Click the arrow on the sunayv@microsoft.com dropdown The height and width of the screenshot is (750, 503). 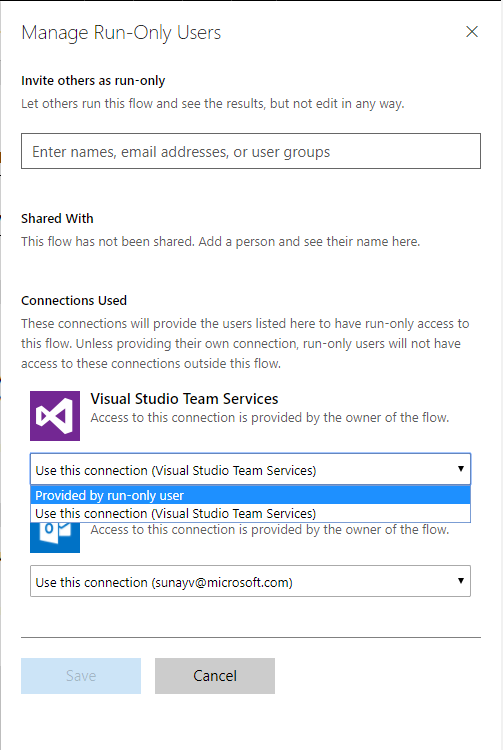pos(460,581)
